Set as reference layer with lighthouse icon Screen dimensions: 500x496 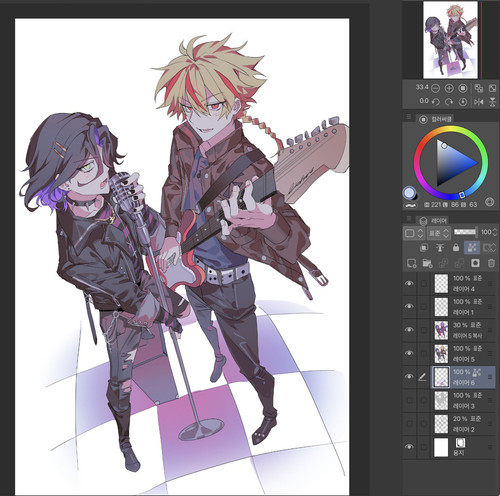[x=440, y=247]
